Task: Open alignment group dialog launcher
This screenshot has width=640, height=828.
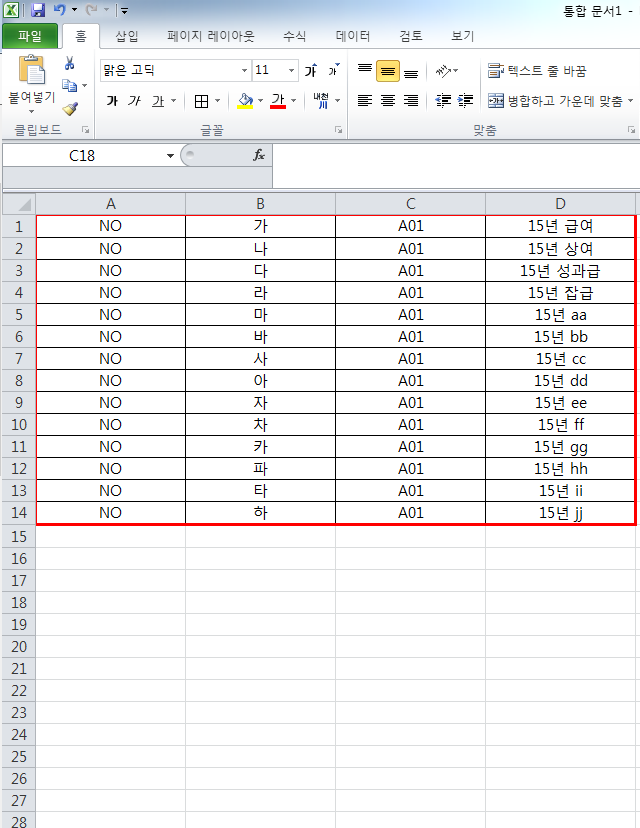Action: click(x=631, y=130)
